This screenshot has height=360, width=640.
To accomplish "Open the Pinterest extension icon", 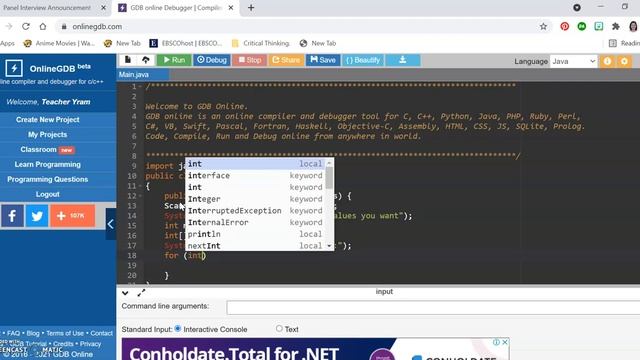I will coord(564,27).
